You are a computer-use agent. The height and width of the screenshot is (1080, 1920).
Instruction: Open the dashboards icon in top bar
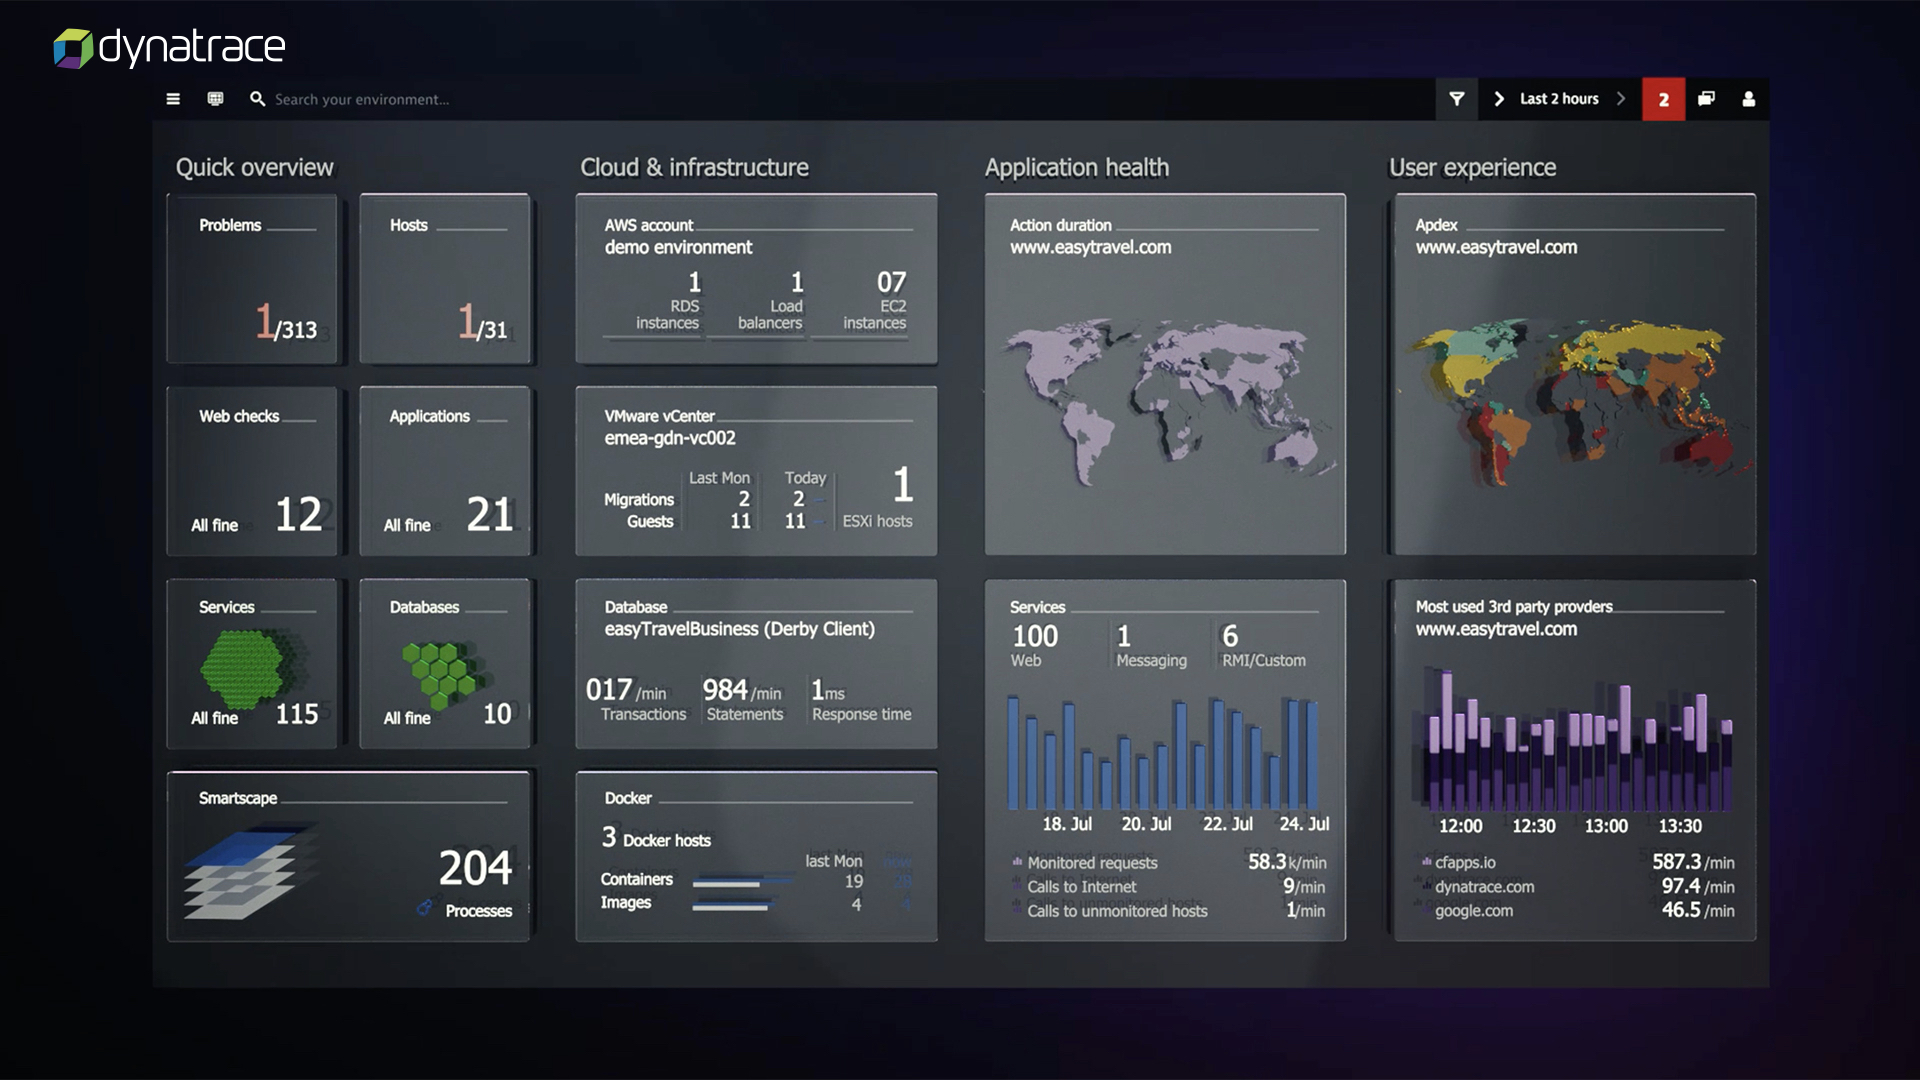tap(215, 99)
